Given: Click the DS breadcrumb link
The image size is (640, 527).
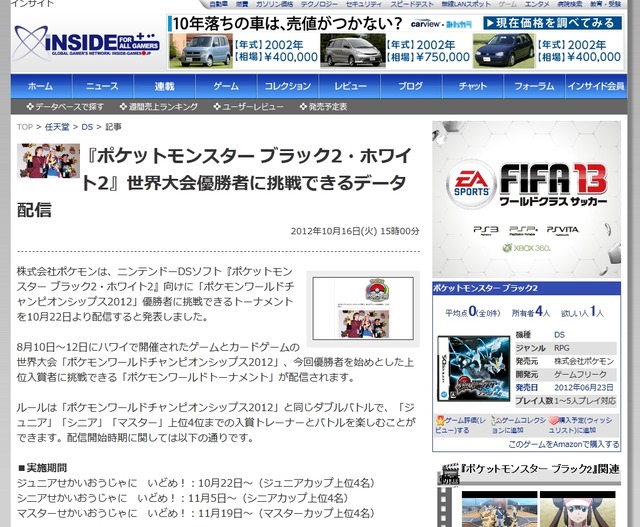Looking at the screenshot, I should (87, 127).
